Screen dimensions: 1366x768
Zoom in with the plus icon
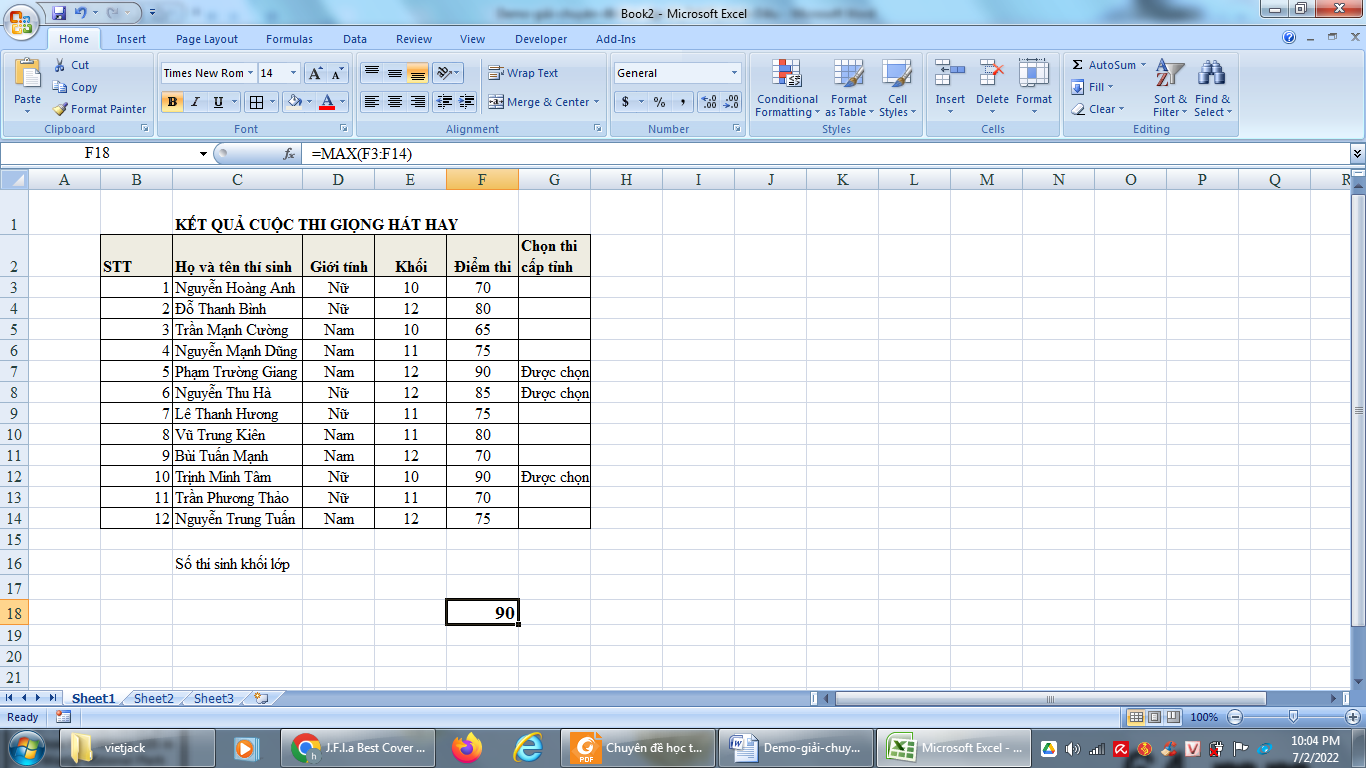[x=1354, y=717]
